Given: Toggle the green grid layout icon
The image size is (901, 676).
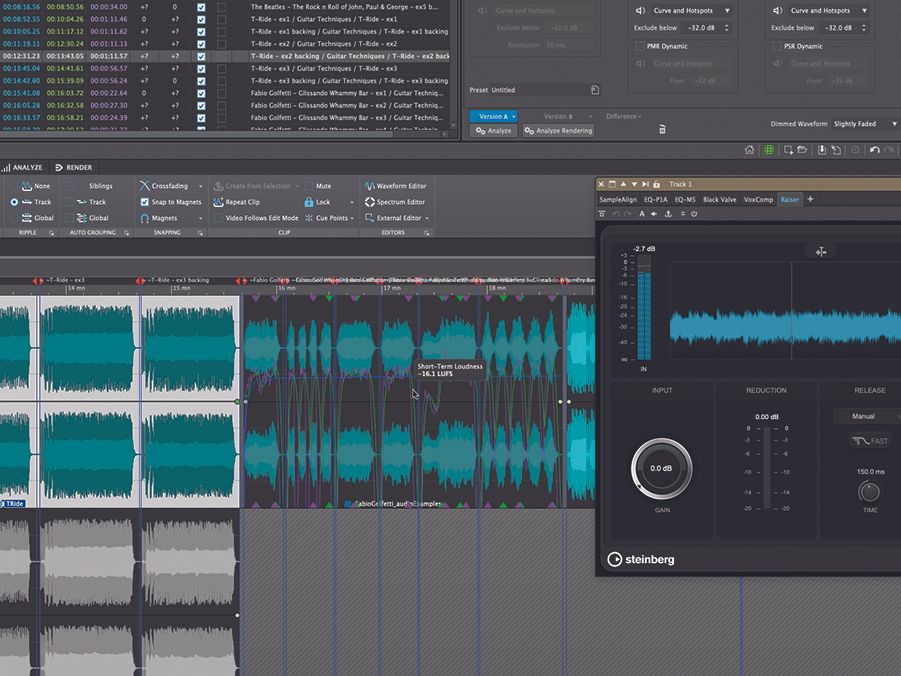Looking at the screenshot, I should (769, 150).
